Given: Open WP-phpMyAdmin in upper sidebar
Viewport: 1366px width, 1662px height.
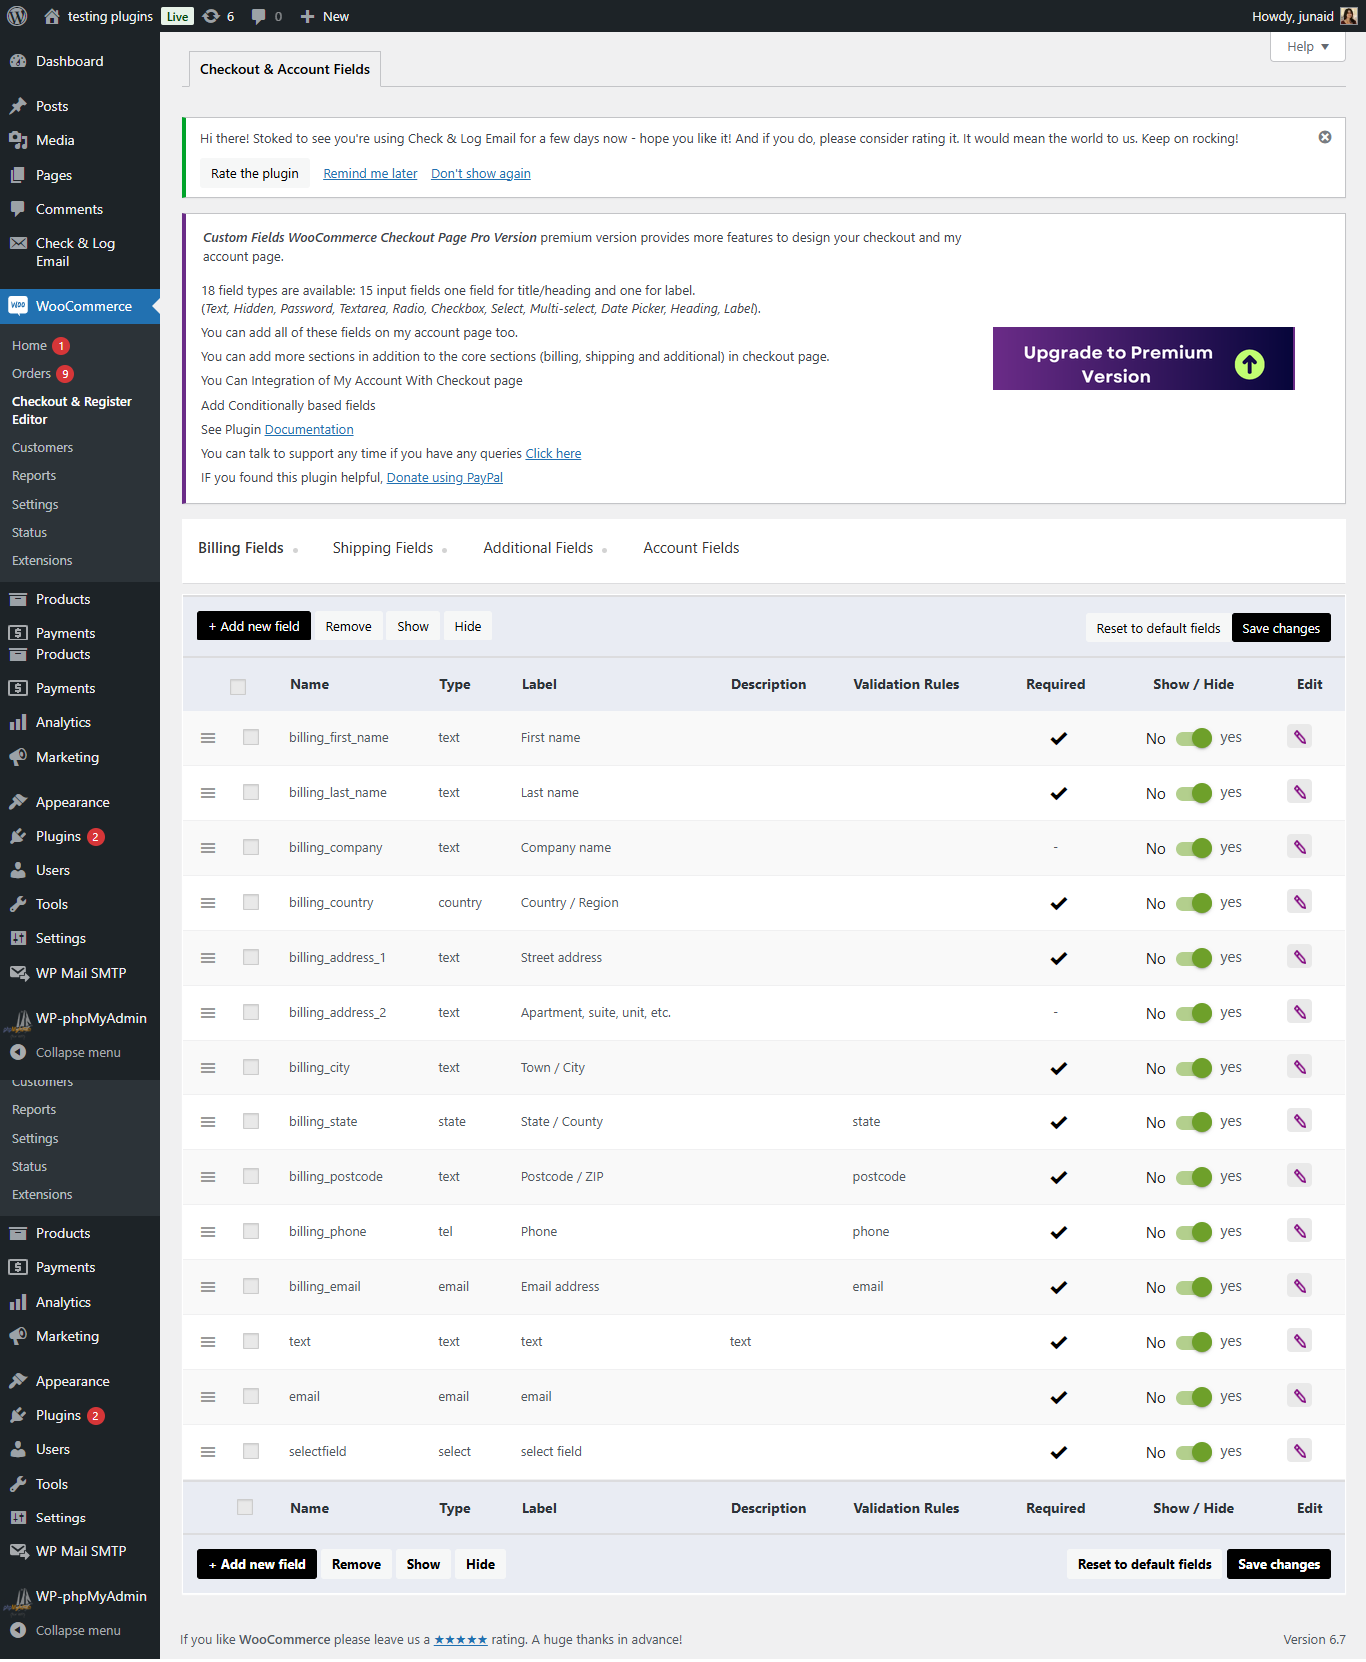Looking at the screenshot, I should 80,1018.
